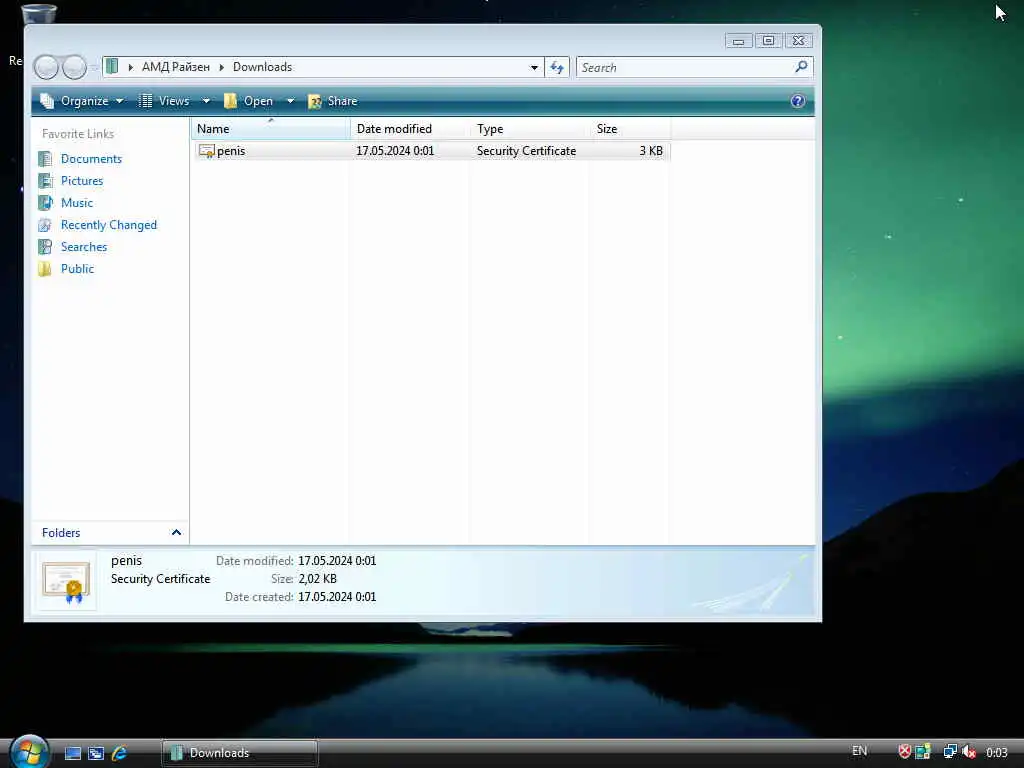1024x768 pixels.
Task: Click Switch between windows quick launch icon
Action: [x=96, y=753]
